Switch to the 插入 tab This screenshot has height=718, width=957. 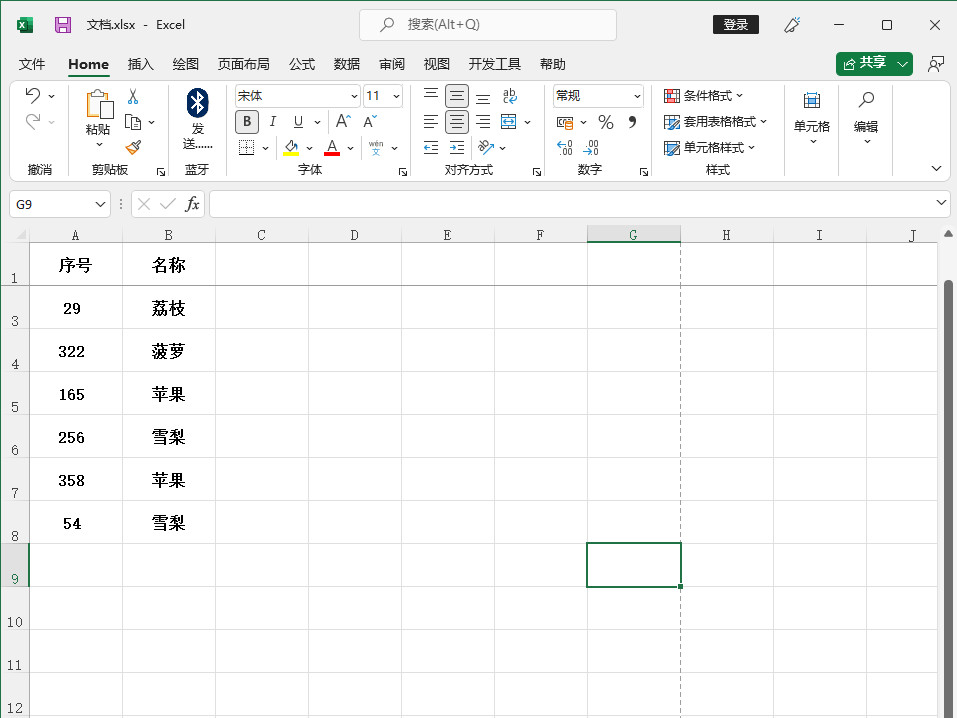tap(140, 64)
